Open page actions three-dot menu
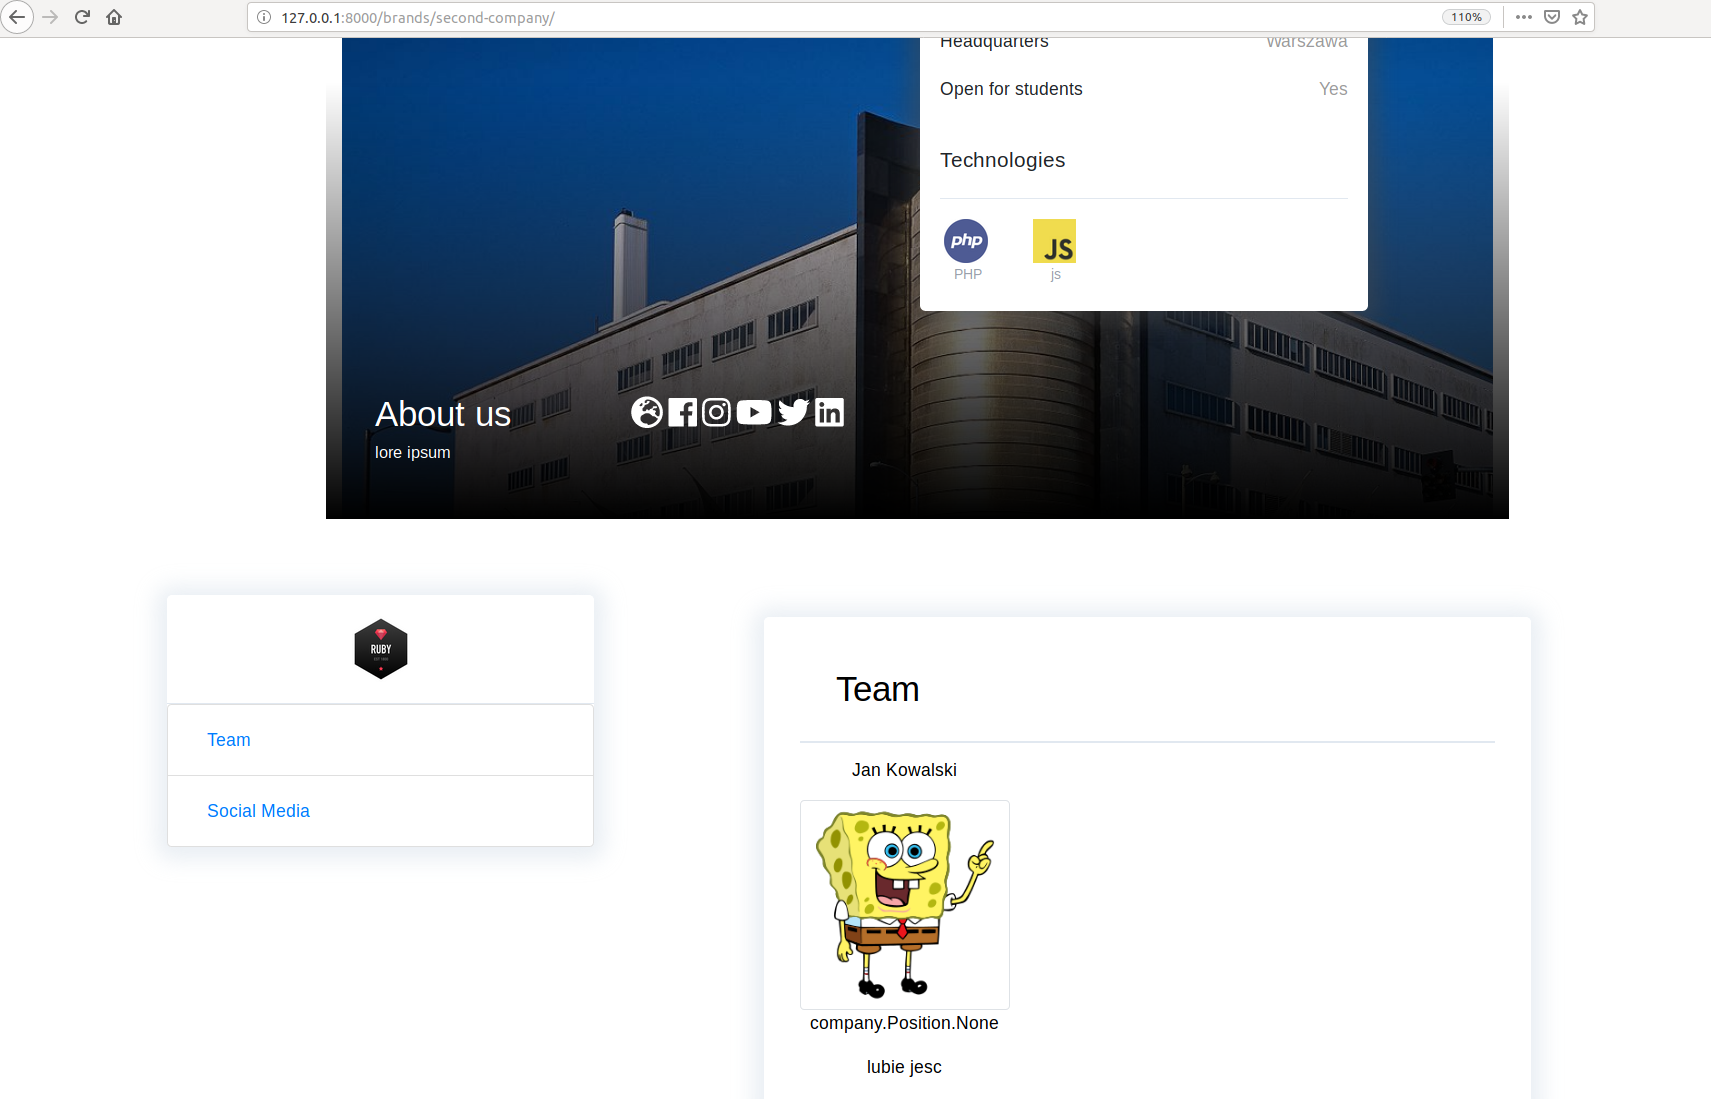Screen dimensions: 1711x1099 pyautogui.click(x=1524, y=17)
